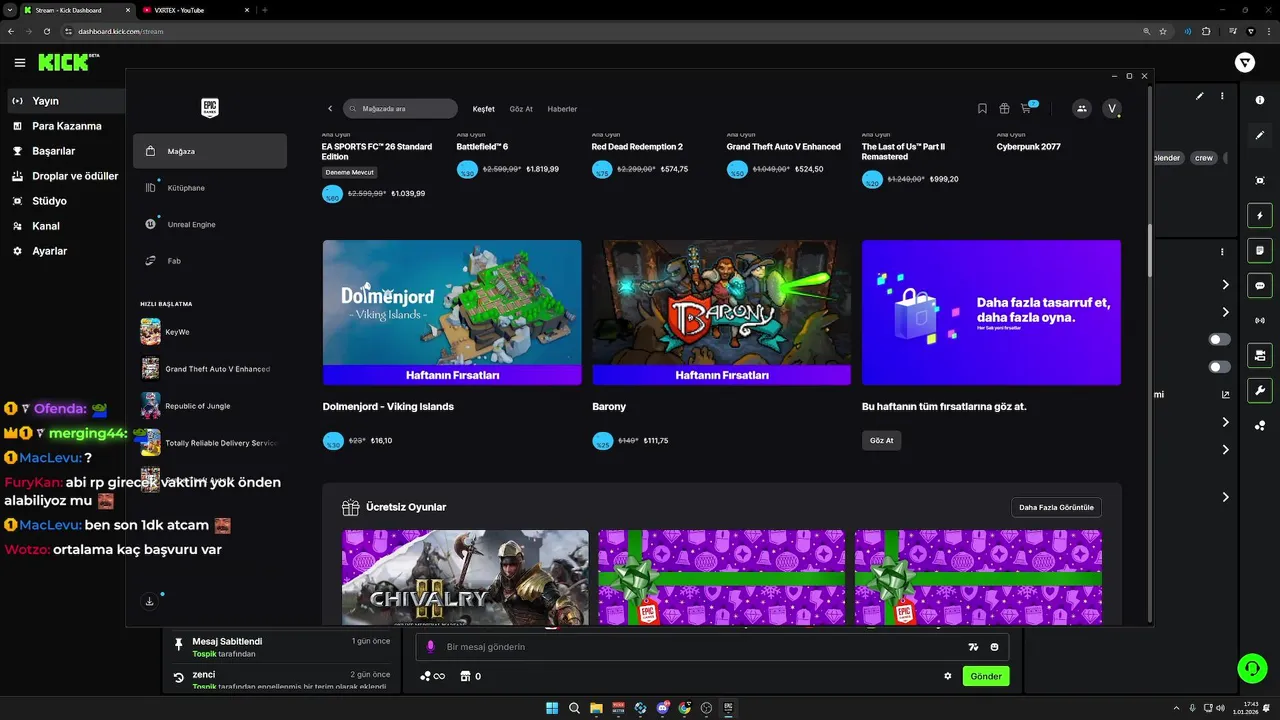Open Unreal Engine in Epic sidebar

coord(210,224)
